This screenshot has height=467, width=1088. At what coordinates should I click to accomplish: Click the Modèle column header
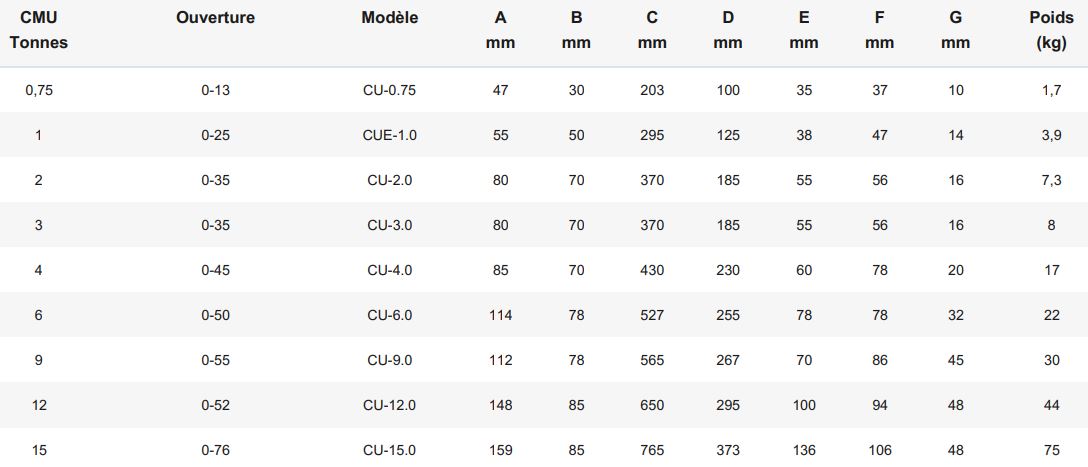[390, 19]
